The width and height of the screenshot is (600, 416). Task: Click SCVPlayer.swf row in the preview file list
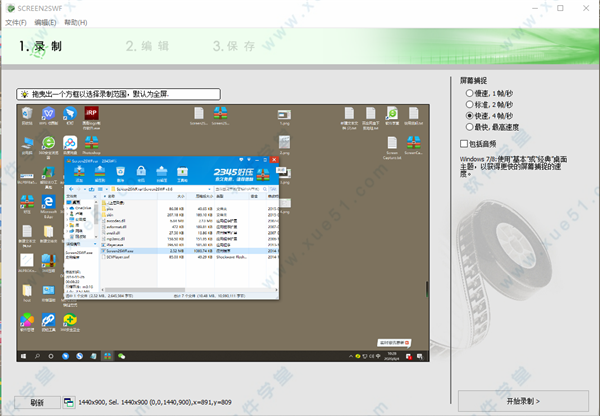pos(190,257)
